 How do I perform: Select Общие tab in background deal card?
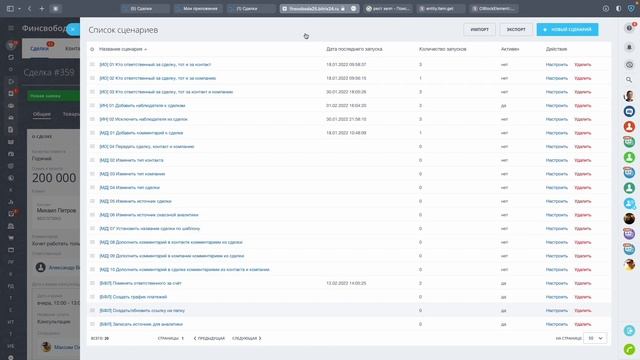point(42,114)
